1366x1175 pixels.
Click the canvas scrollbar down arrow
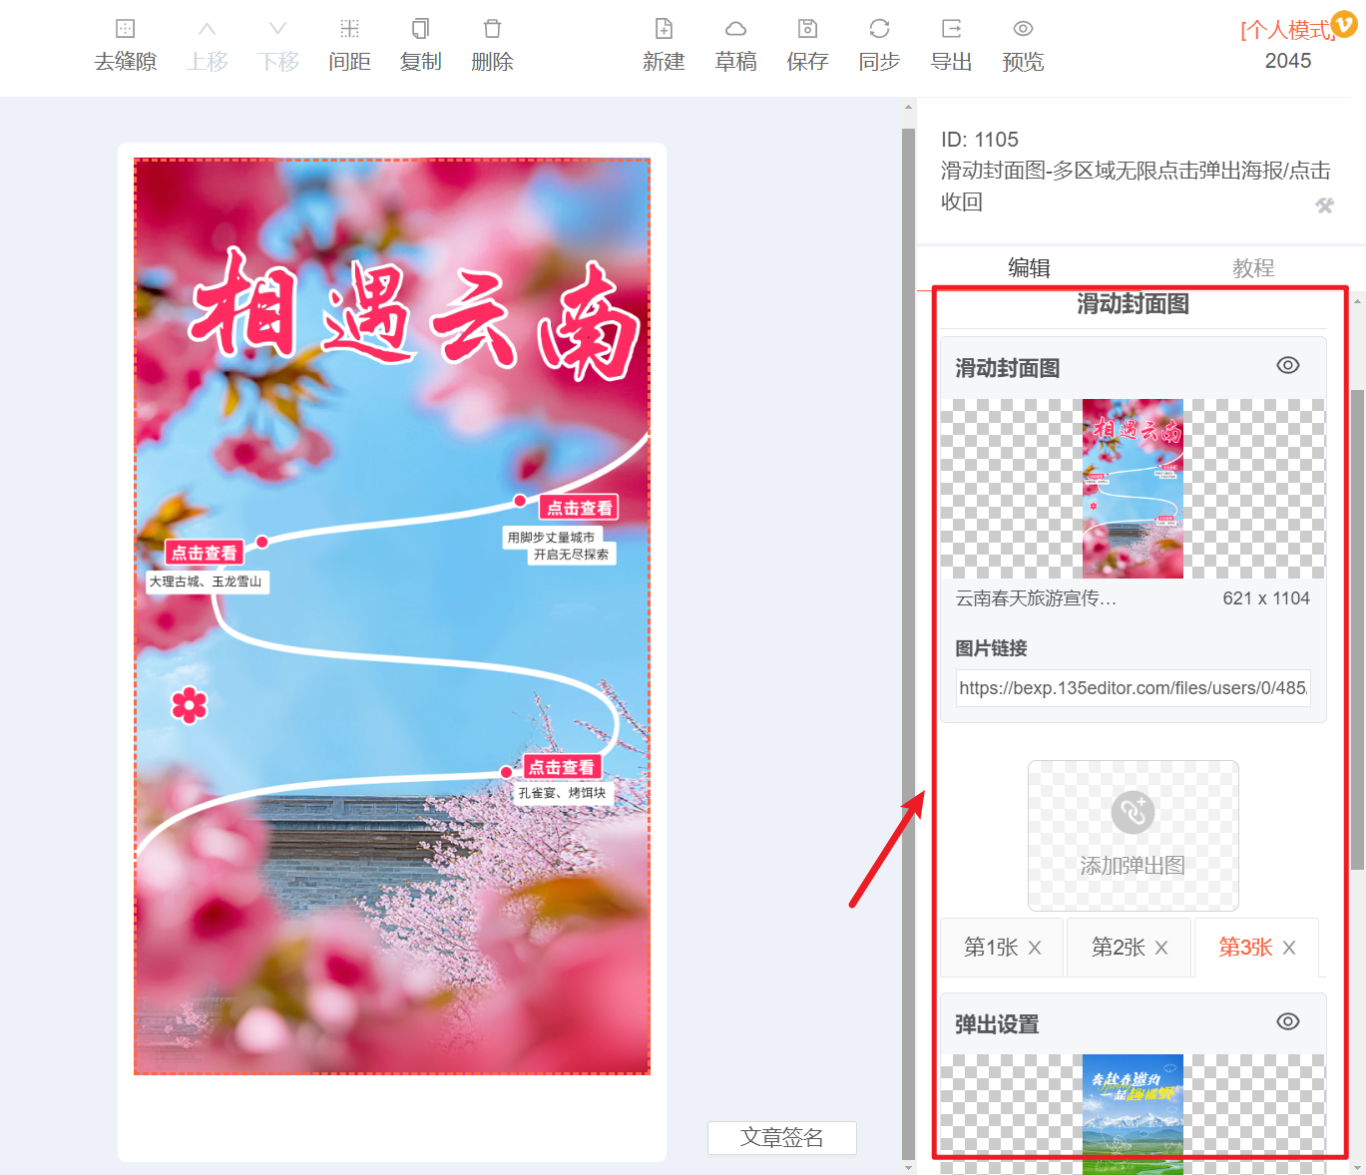(908, 1167)
